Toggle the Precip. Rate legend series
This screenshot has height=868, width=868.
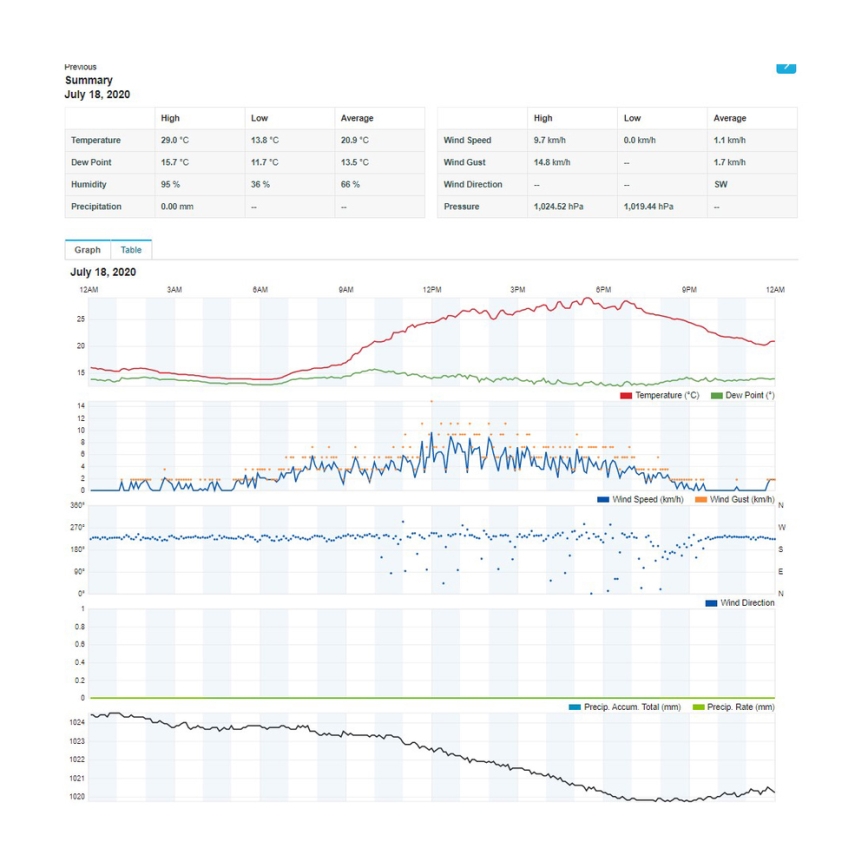click(x=699, y=707)
